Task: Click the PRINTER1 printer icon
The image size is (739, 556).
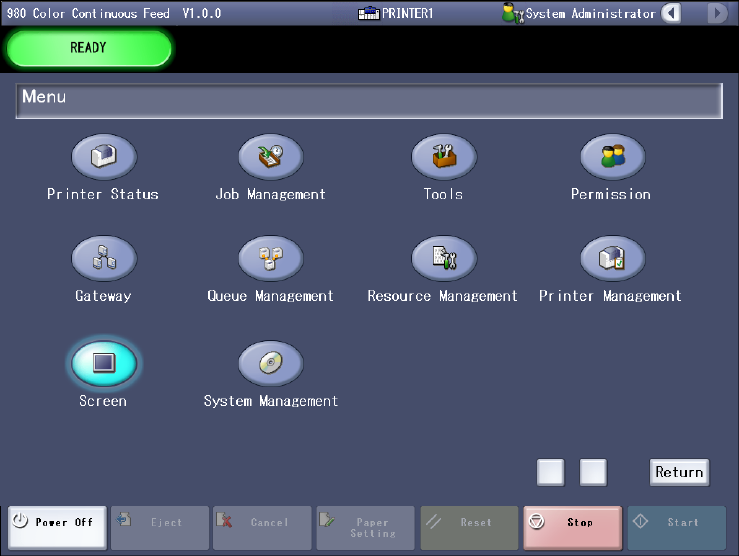Action: [x=369, y=13]
